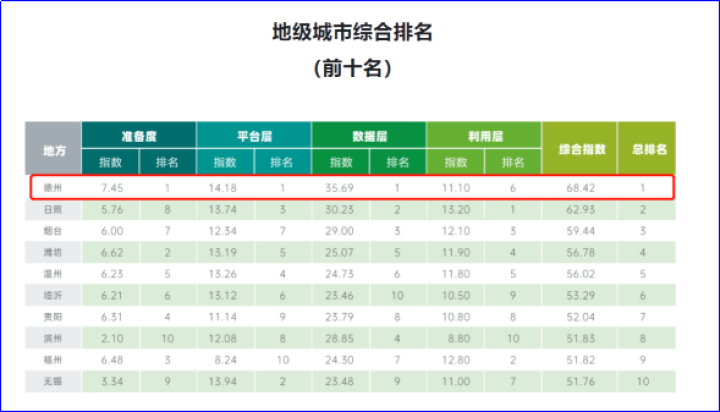The image size is (720, 412).
Task: Click the title 地级城市综合排名
Action: point(352,33)
